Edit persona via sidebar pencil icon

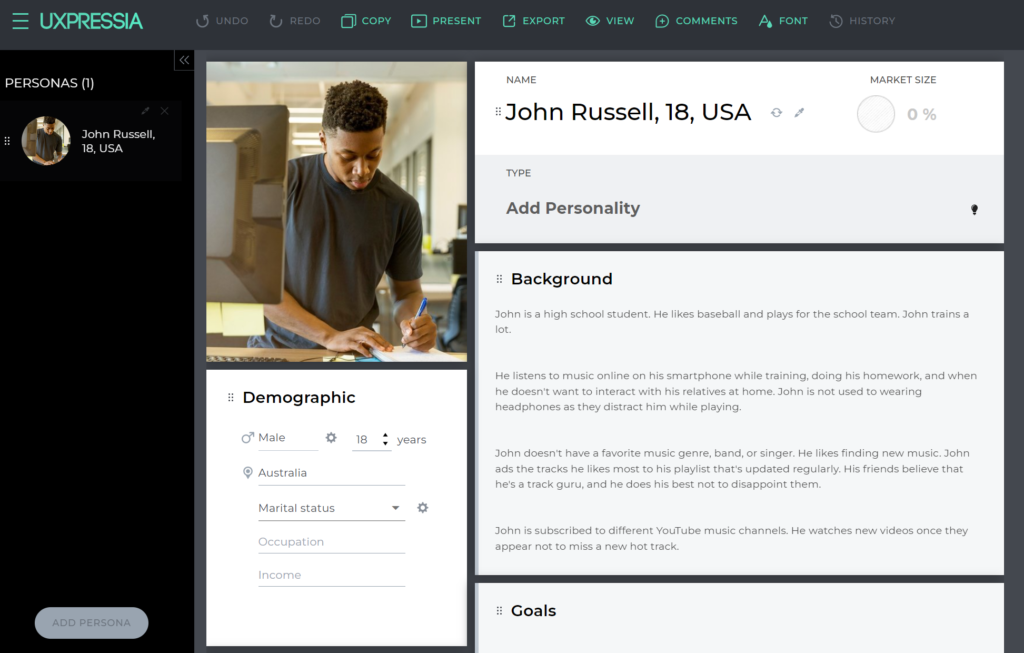pos(146,111)
